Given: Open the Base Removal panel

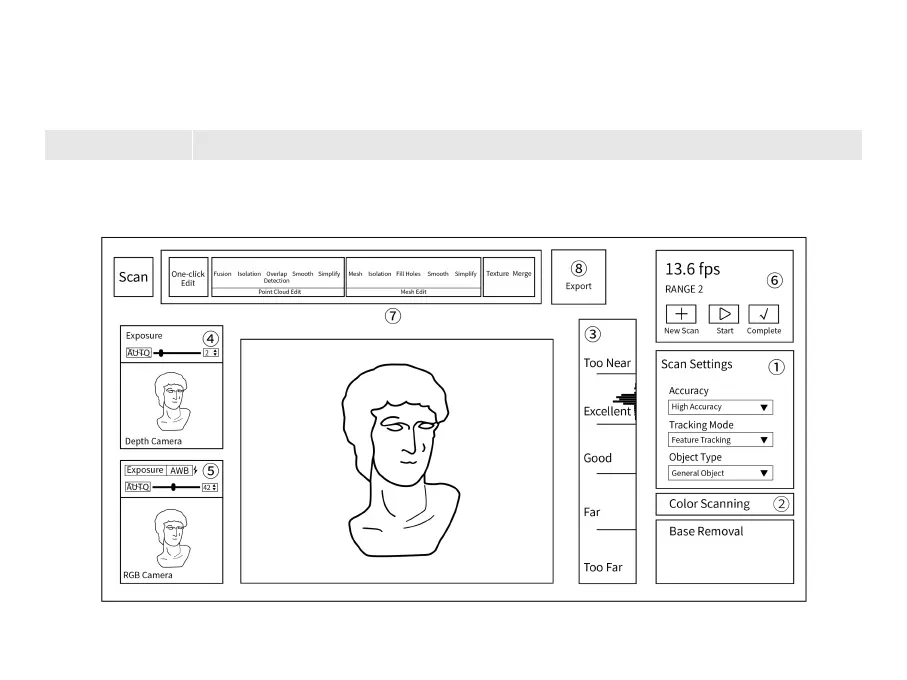Looking at the screenshot, I should coord(725,552).
